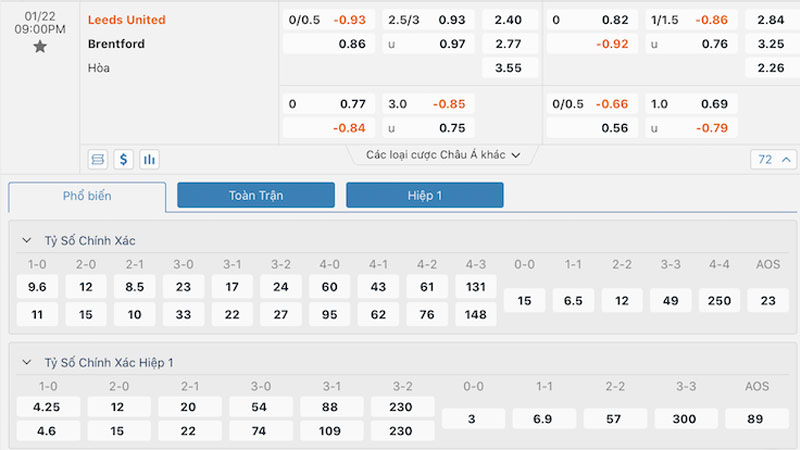Star the Leeds United vs Brentford match
800x450 pixels.
40,47
